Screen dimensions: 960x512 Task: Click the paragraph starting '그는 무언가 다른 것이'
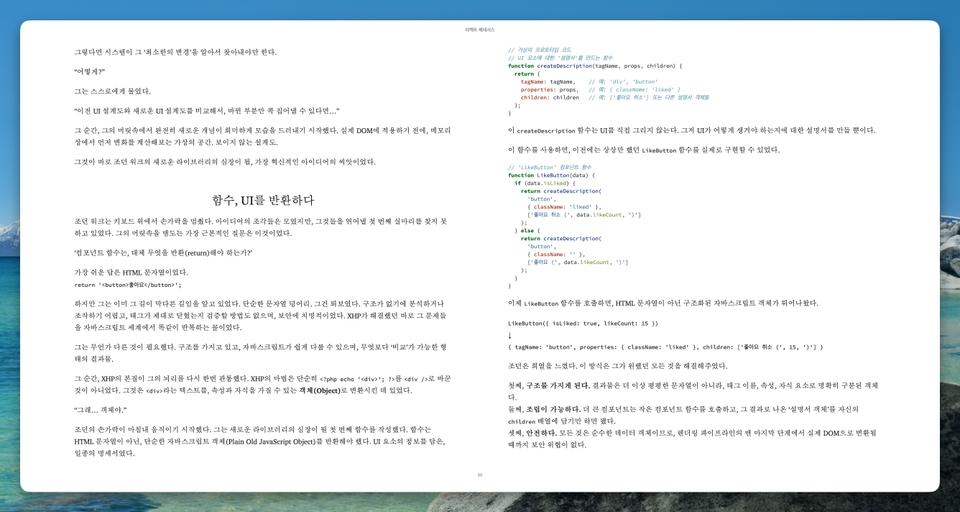click(x=261, y=353)
